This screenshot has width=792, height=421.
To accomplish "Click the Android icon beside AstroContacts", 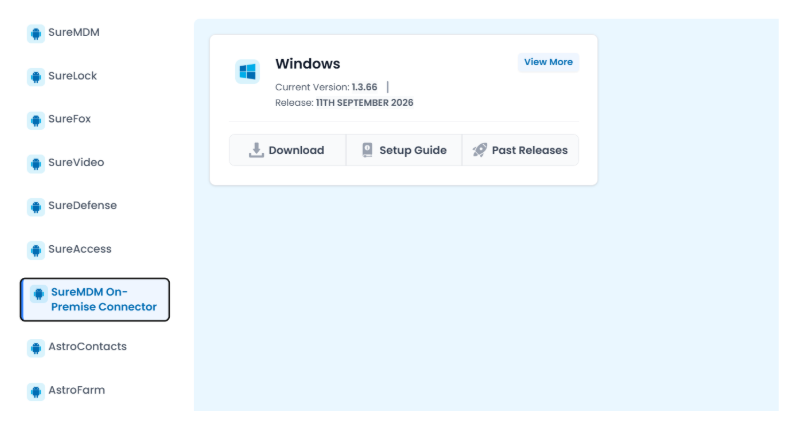I will 35,348.
